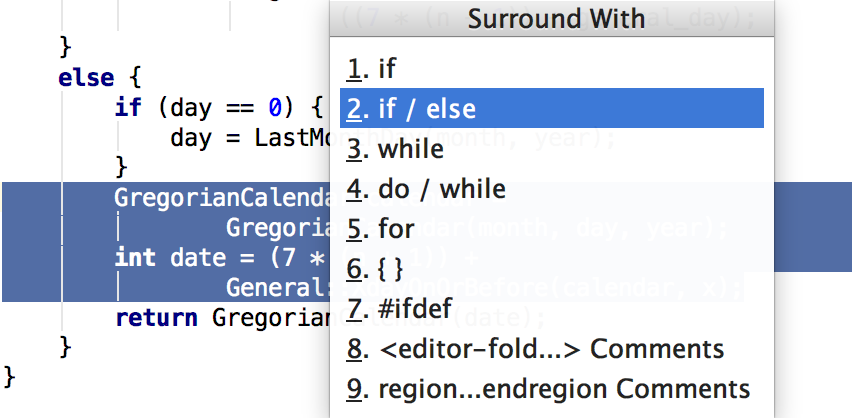This screenshot has width=852, height=418.
Task: Select the "do / while" entry
Action: pyautogui.click(x=426, y=189)
